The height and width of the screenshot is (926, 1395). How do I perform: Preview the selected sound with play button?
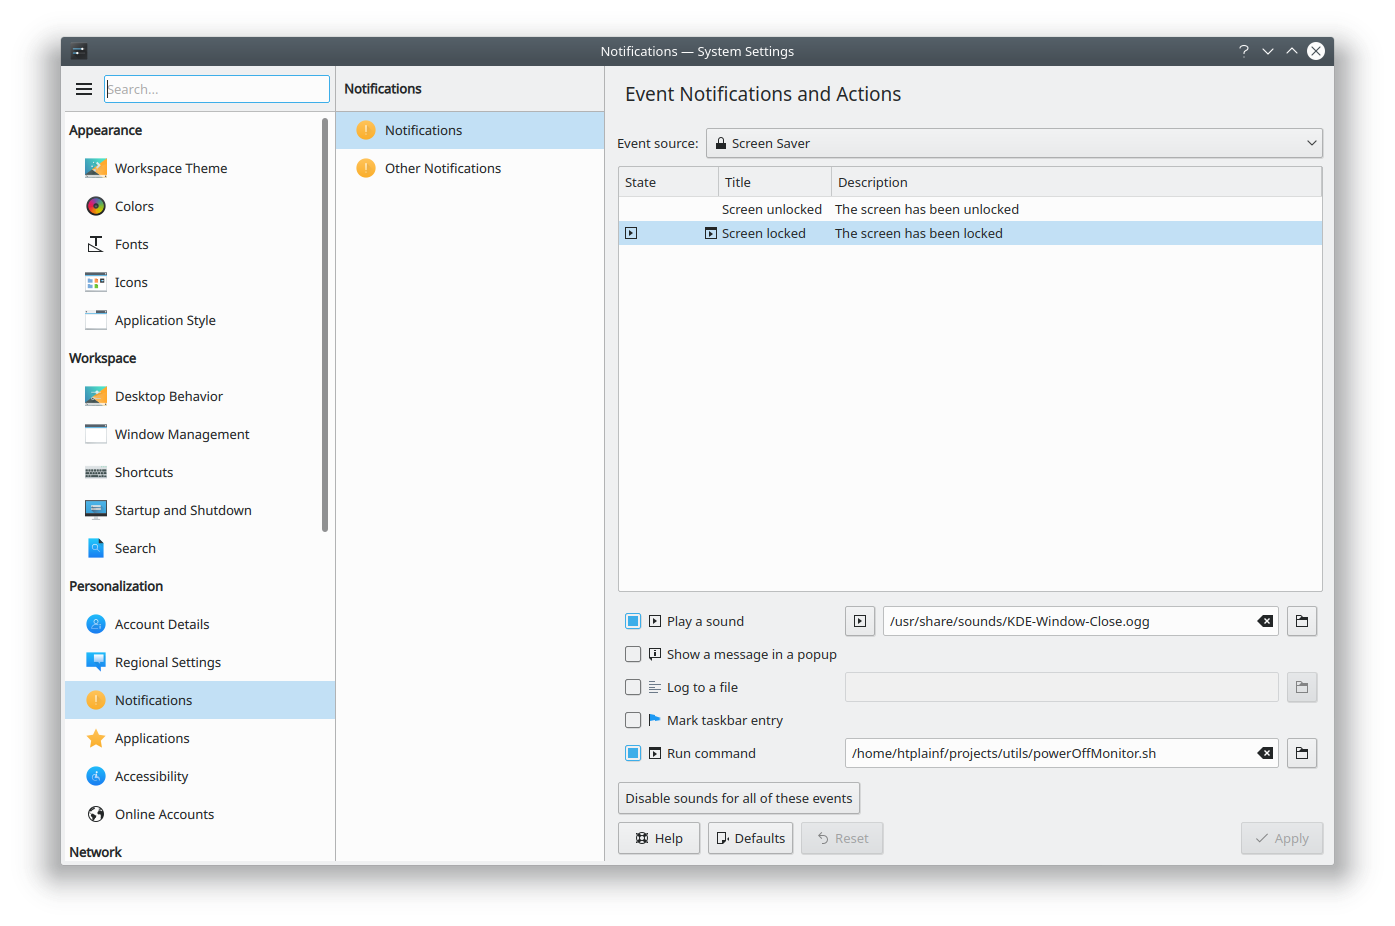[x=860, y=621]
